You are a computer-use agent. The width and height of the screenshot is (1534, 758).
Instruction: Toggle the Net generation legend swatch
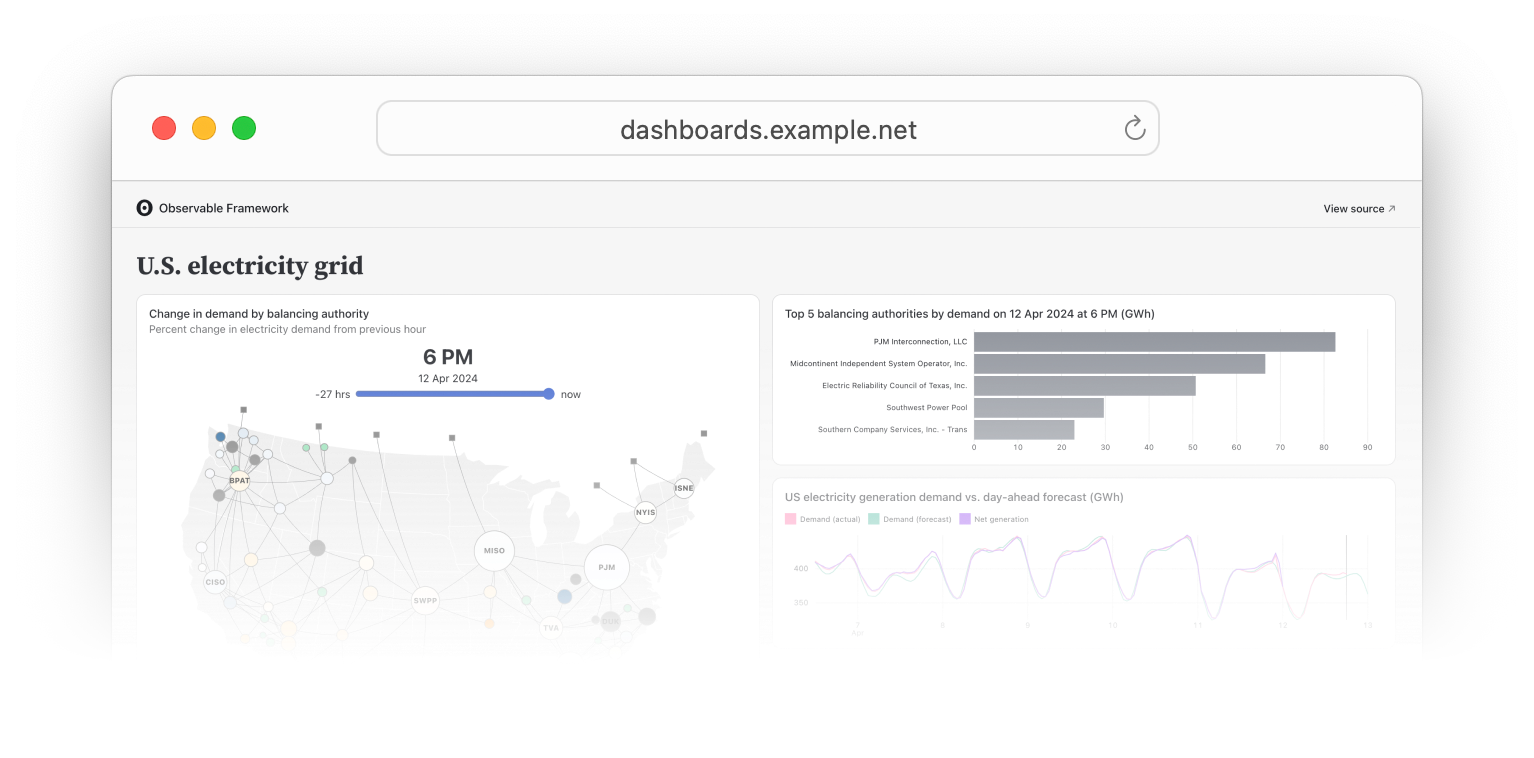963,519
